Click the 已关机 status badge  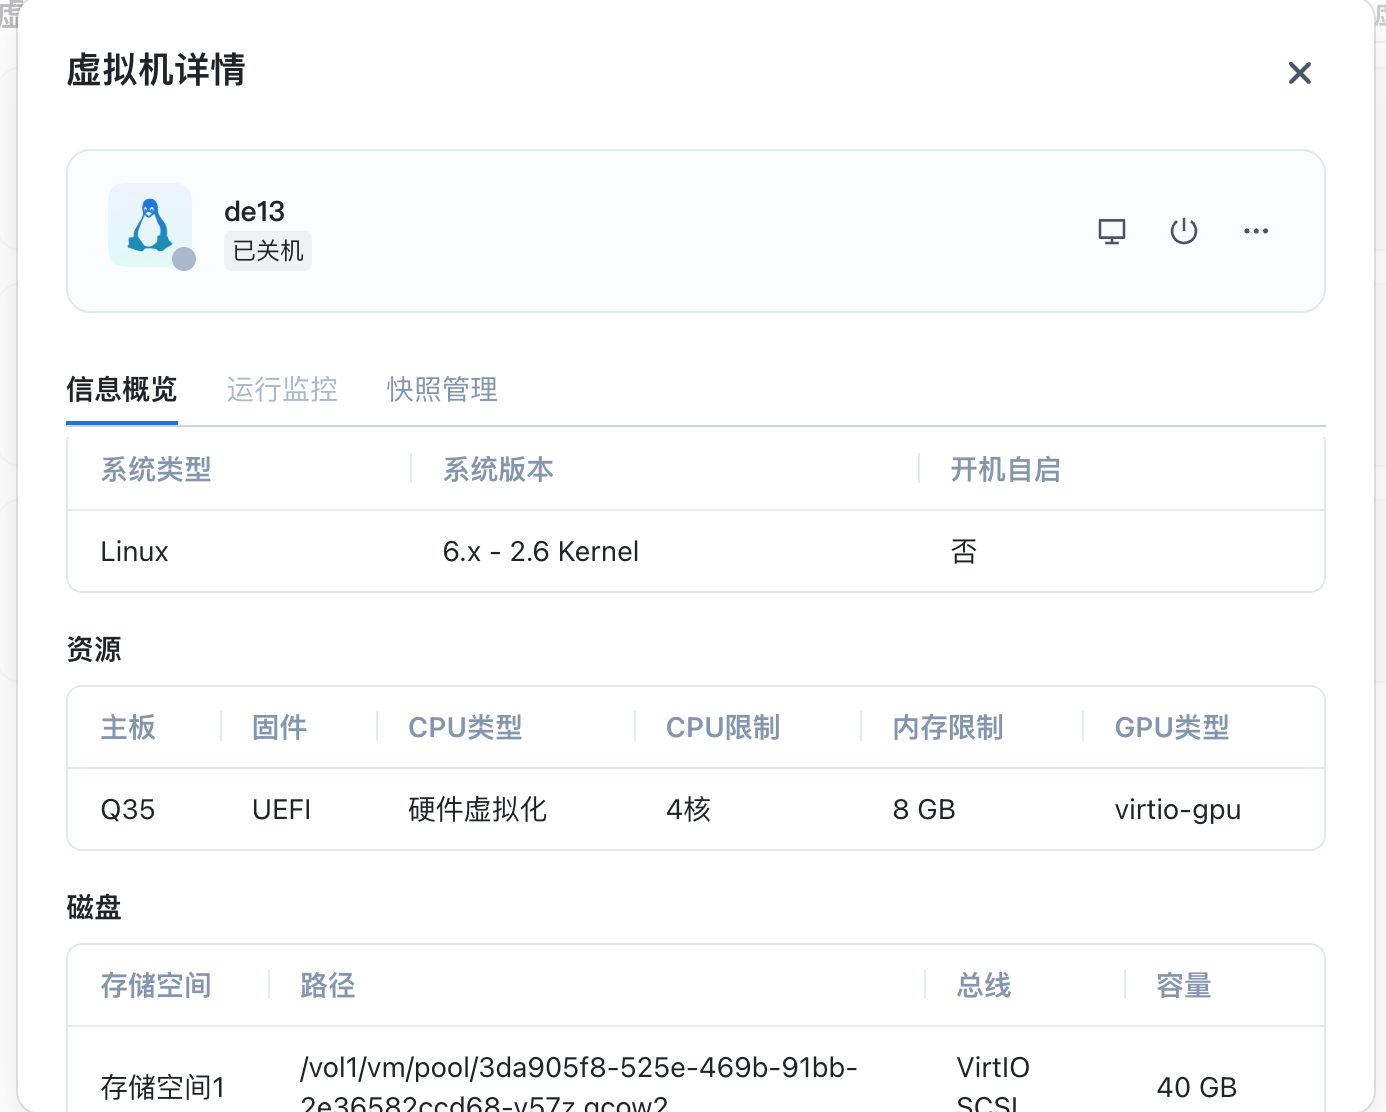tap(268, 251)
